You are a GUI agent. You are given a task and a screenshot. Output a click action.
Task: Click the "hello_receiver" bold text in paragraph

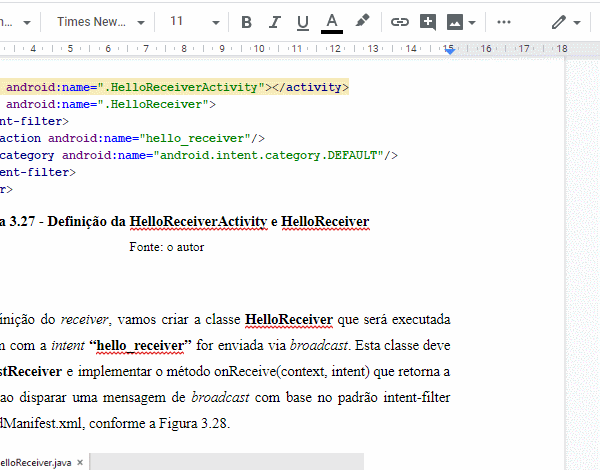140,346
